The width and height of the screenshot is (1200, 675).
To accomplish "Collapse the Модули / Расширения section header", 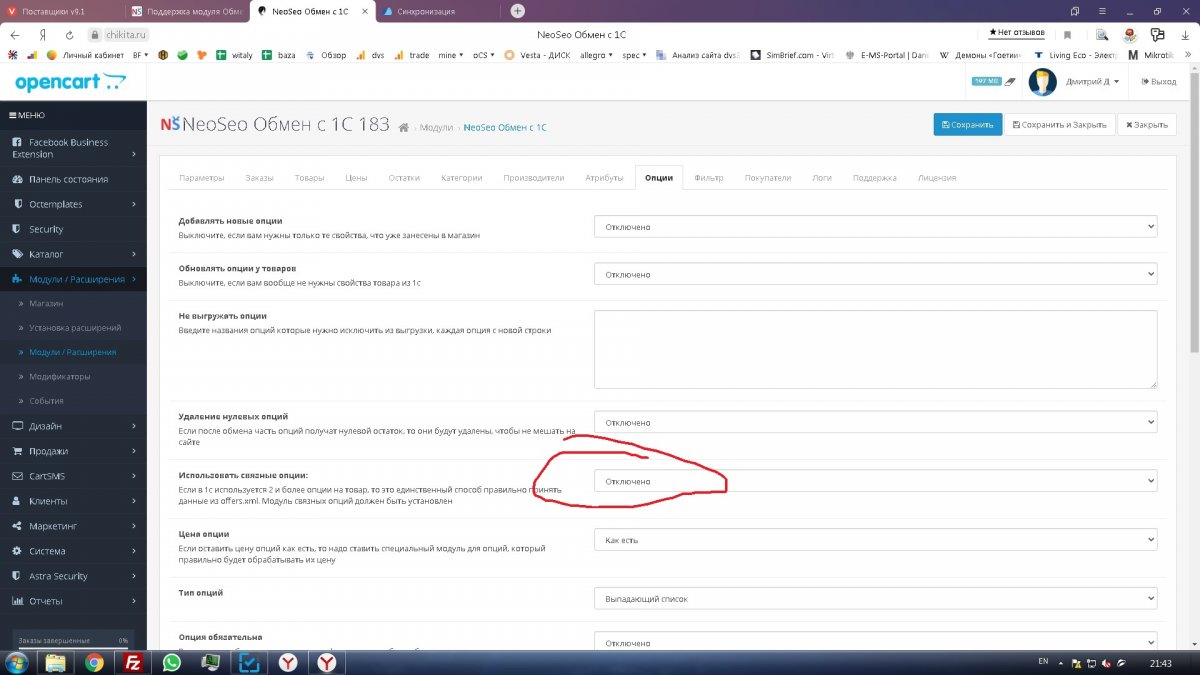I will (73, 279).
